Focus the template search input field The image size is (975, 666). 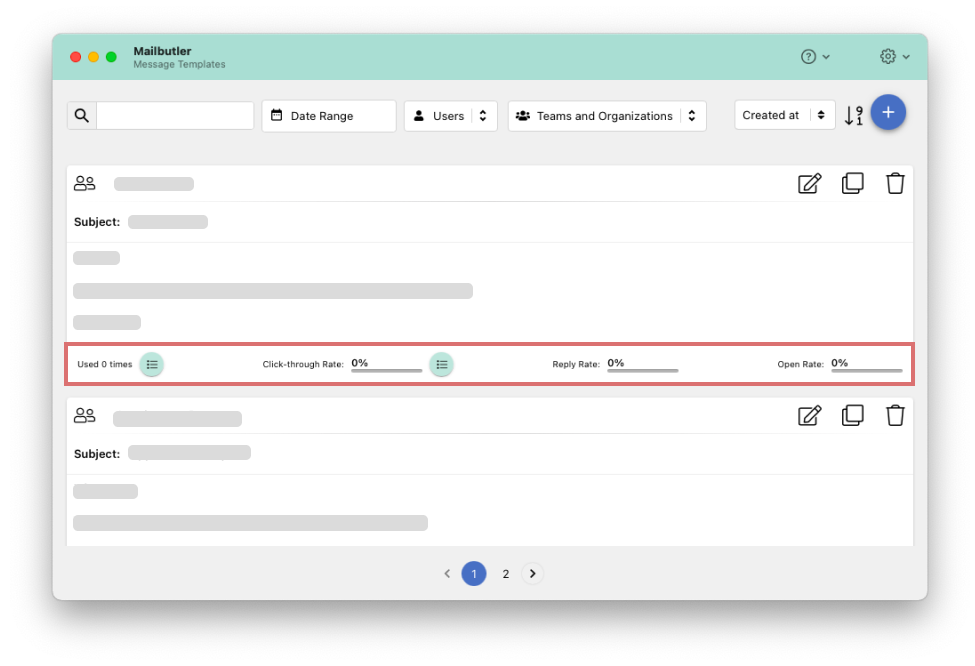tap(175, 116)
